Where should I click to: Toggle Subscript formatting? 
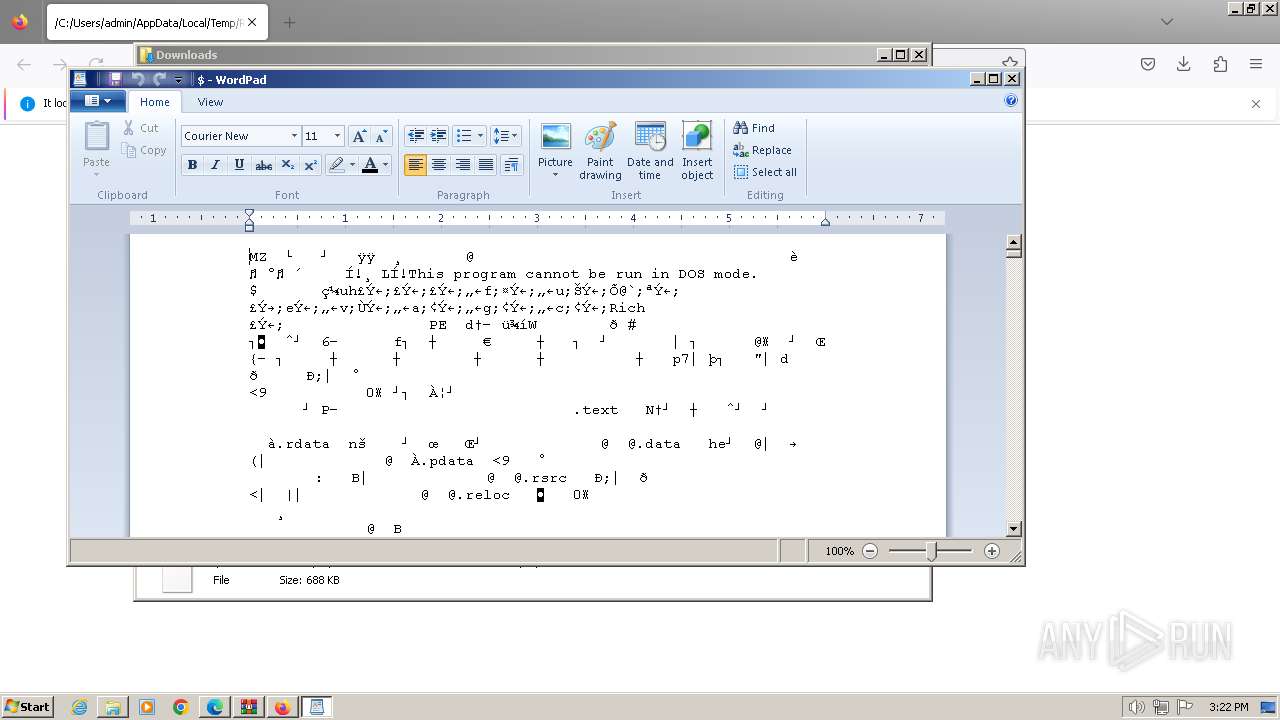287,165
